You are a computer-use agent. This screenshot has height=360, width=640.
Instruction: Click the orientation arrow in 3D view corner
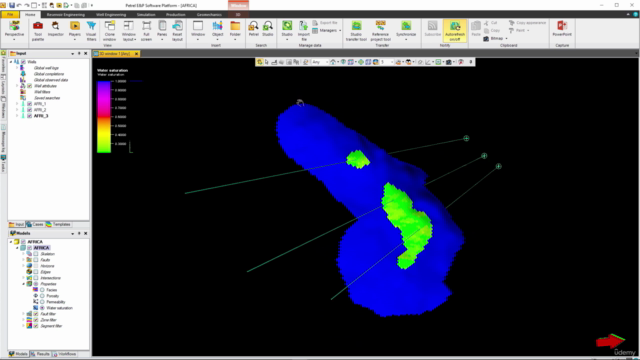click(x=611, y=341)
